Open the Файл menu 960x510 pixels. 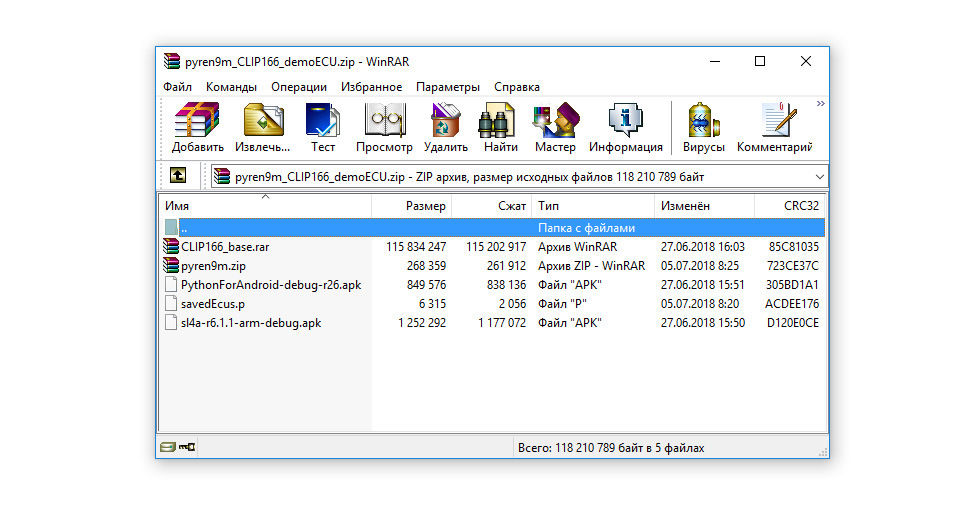[x=178, y=87]
